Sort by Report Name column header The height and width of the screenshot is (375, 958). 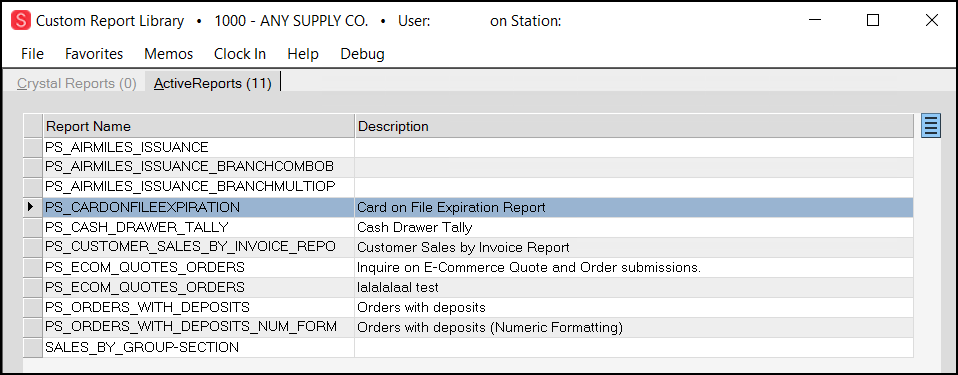click(199, 126)
